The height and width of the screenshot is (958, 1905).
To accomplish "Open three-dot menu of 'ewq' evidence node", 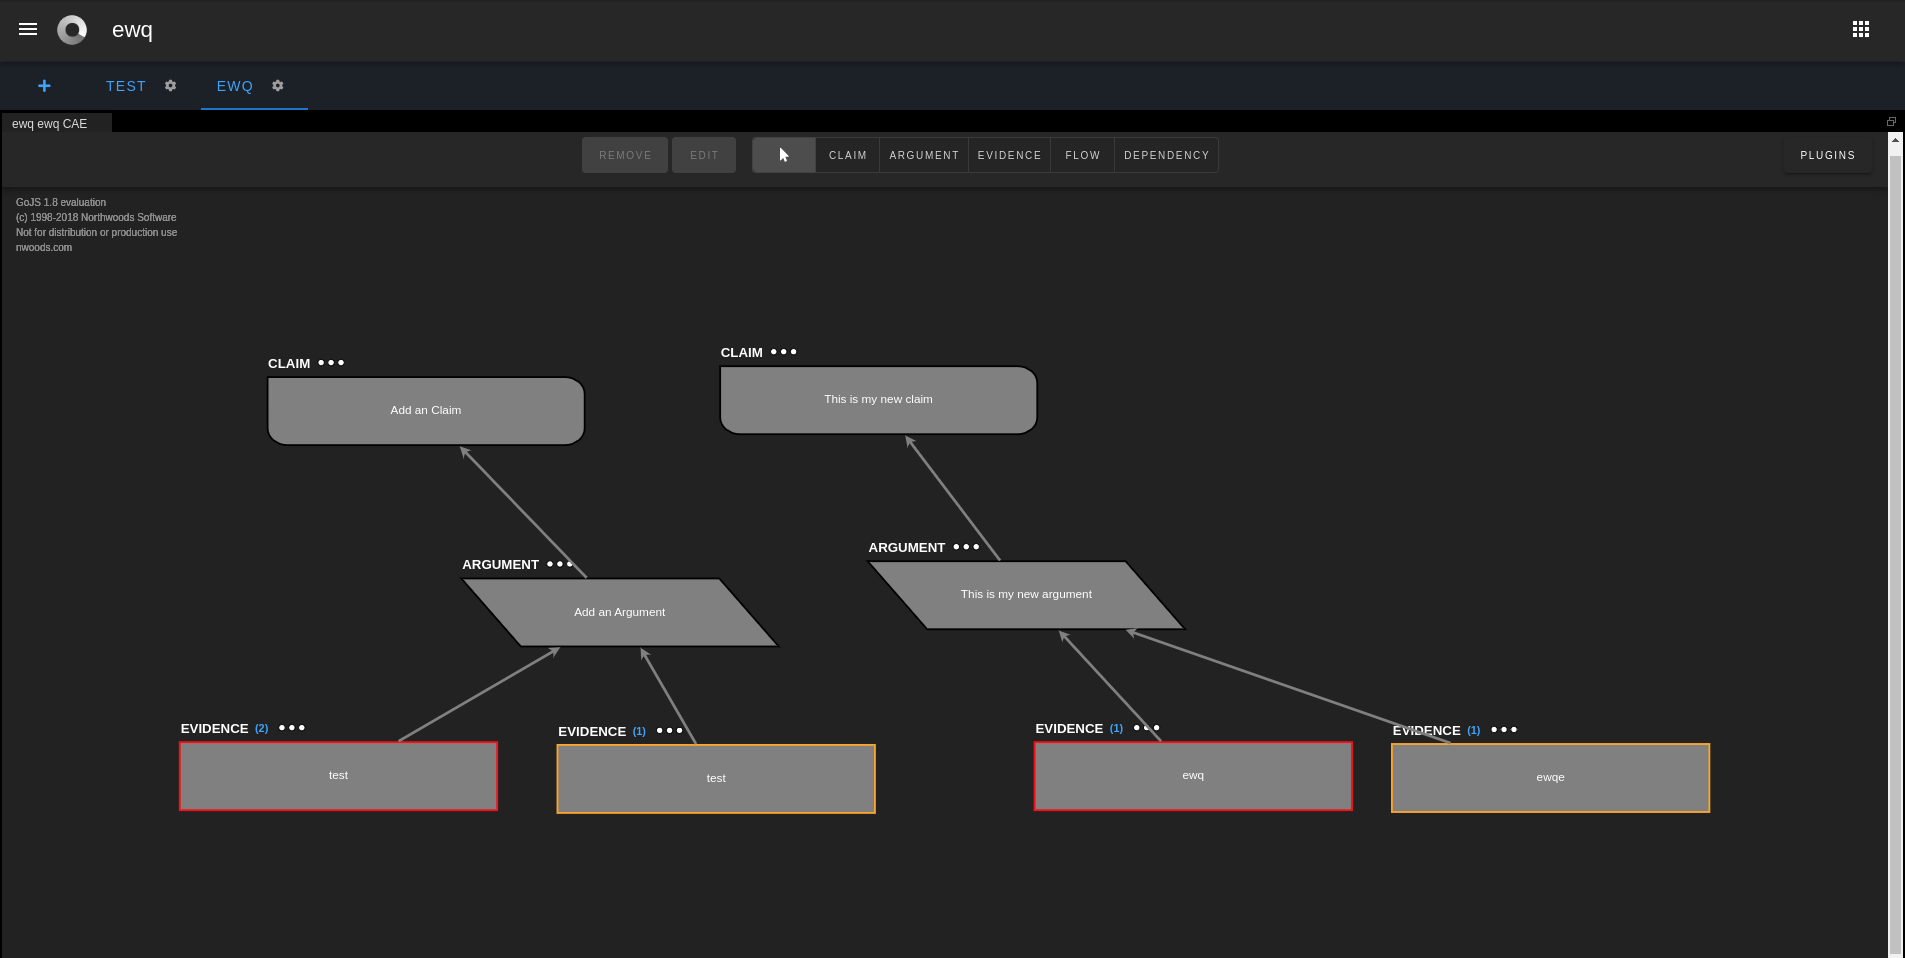I will pyautogui.click(x=1147, y=728).
